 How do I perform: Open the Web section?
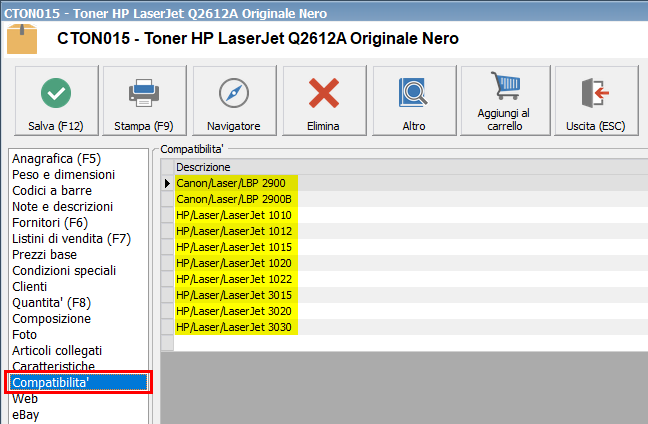tap(25, 399)
